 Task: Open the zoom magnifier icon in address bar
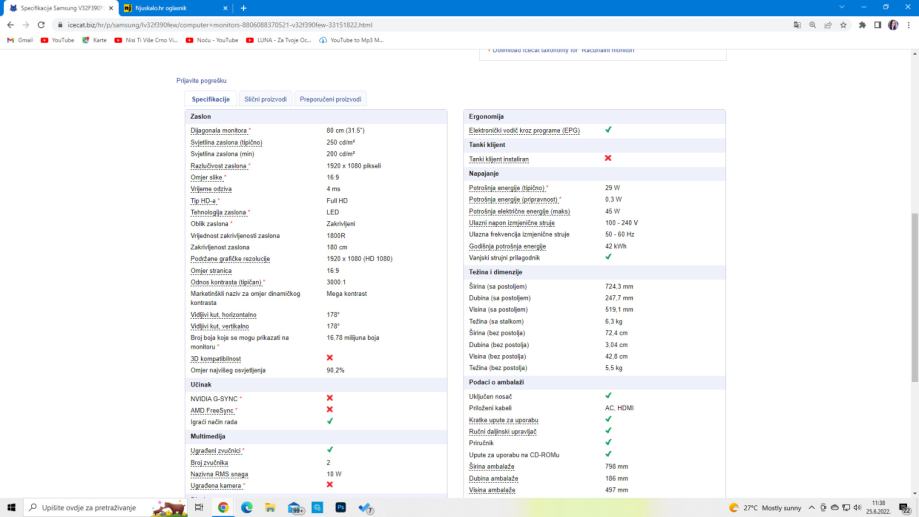[812, 24]
